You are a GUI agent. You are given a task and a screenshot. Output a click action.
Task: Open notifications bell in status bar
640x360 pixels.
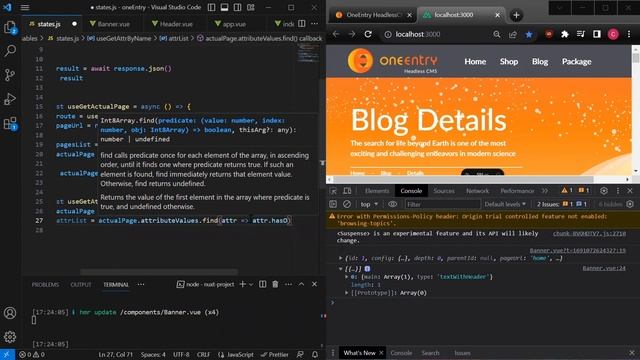[x=315, y=355]
